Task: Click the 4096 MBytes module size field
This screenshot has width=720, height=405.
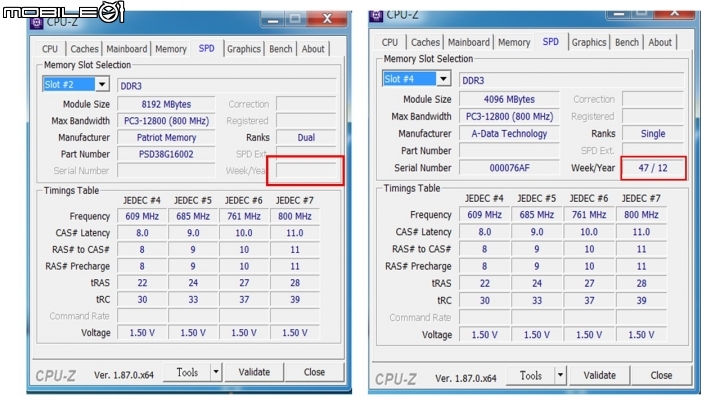Action: 509,99
